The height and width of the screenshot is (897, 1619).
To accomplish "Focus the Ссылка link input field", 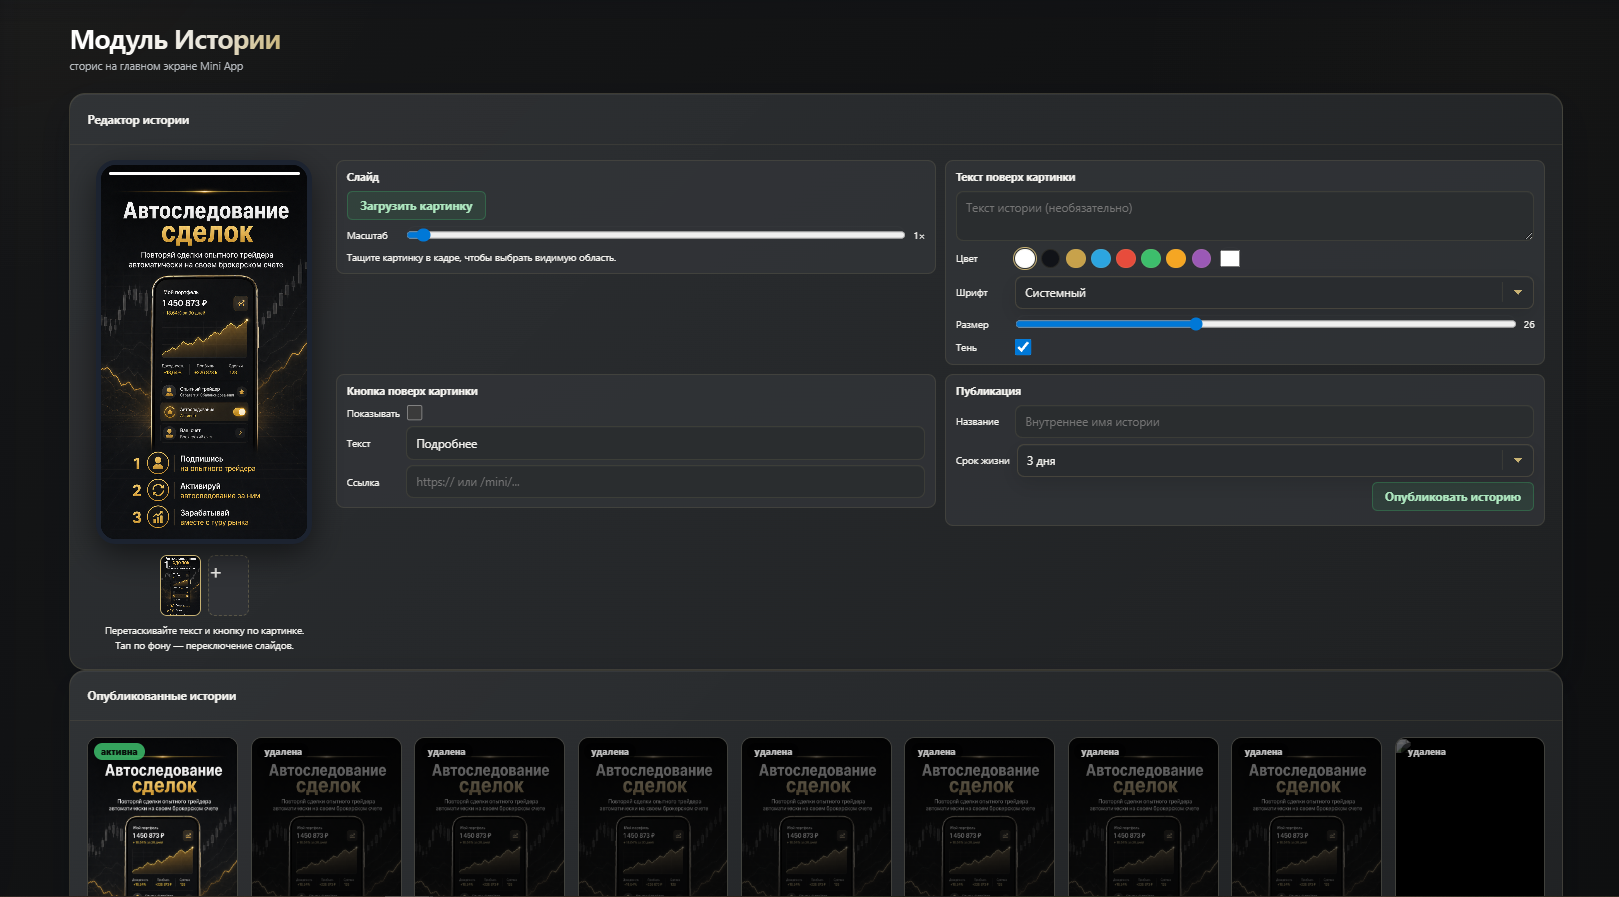I will [665, 482].
